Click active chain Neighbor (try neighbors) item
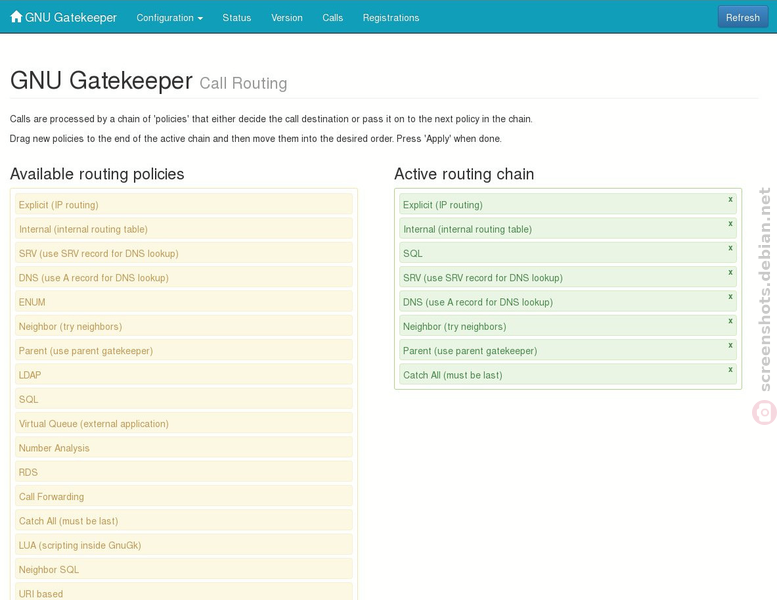The image size is (777, 600). 568,326
